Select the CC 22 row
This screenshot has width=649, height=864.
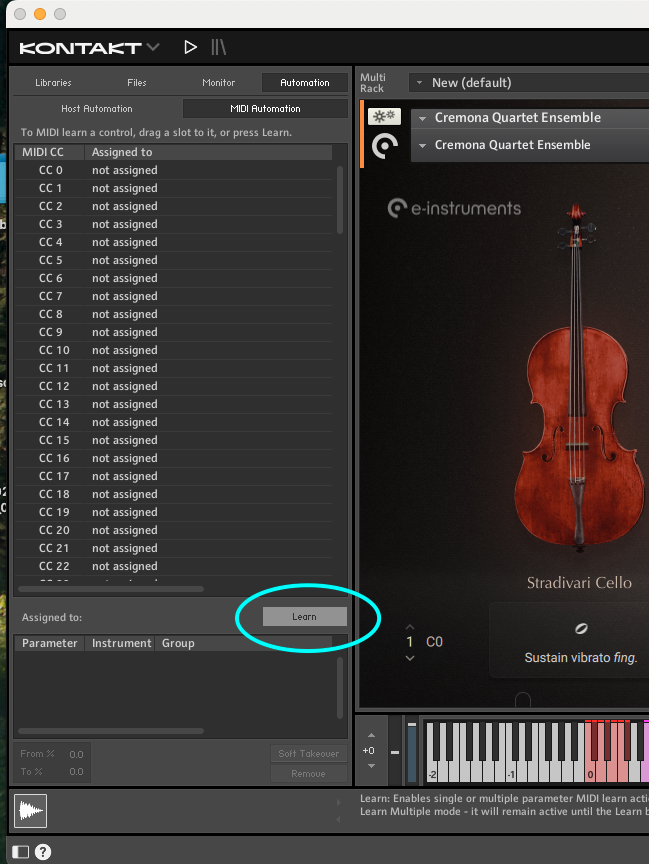[173, 566]
